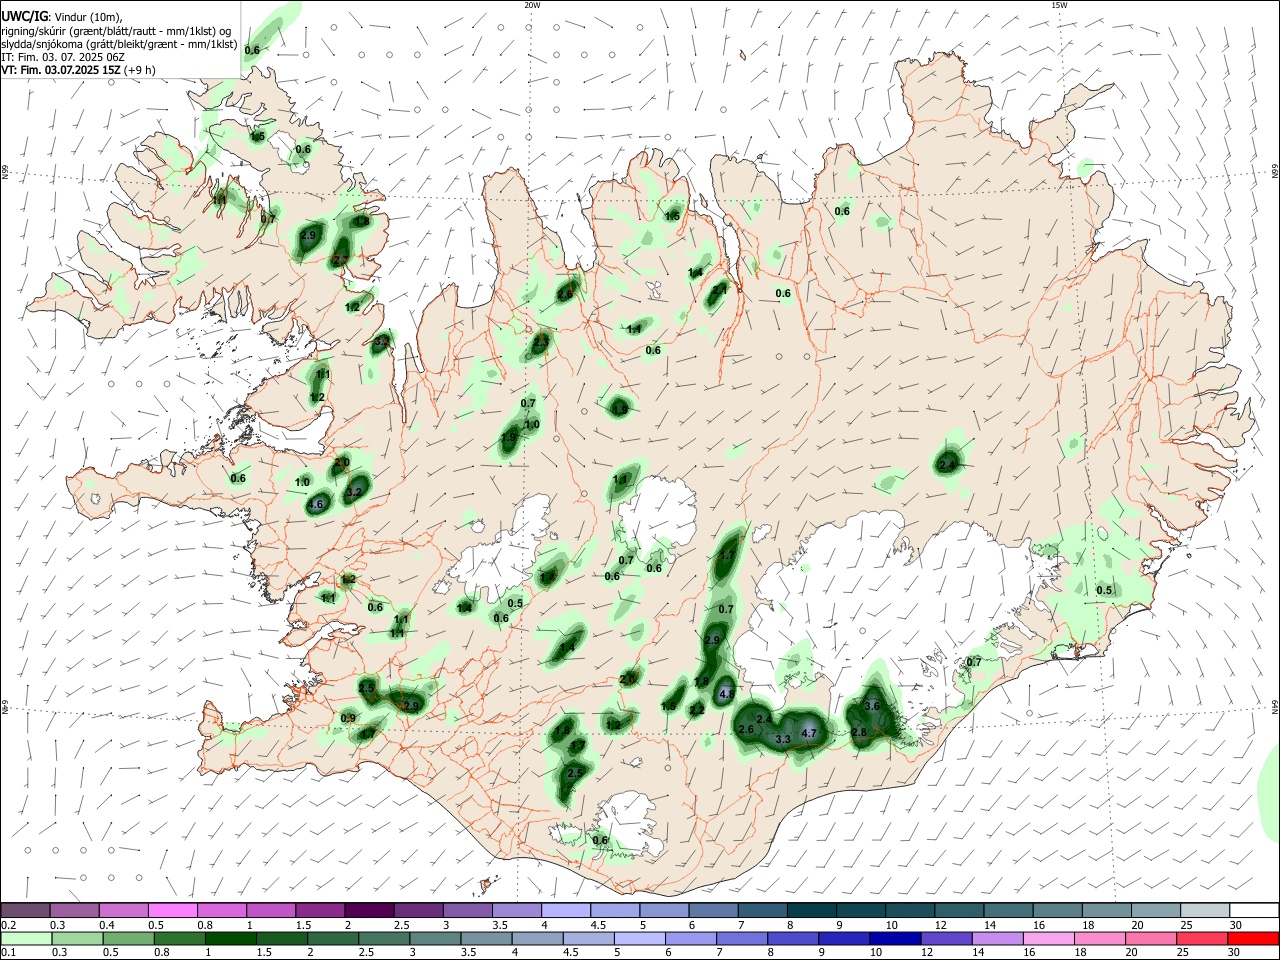Screen dimensions: 1280x960
Task: Click the '3.2' precipitation value in west Iceland
Action: tap(354, 493)
